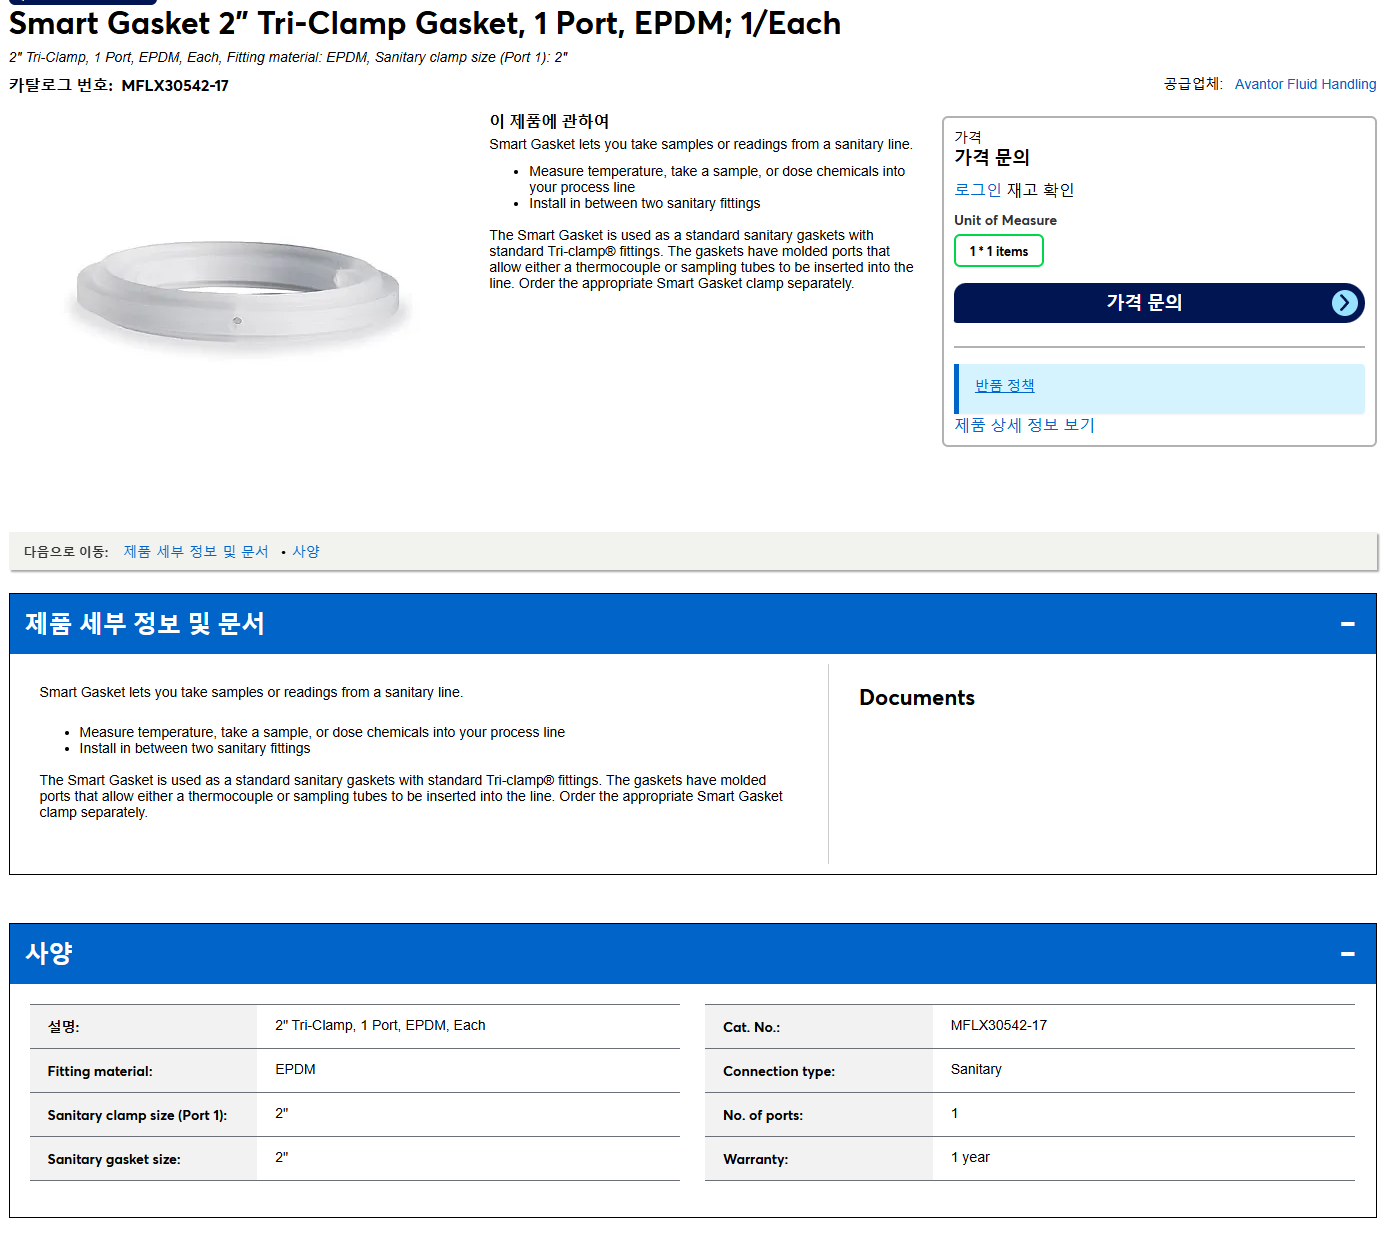This screenshot has height=1238, width=1384.
Task: Click the Cat. No. value in specifications table
Action: 999,1026
